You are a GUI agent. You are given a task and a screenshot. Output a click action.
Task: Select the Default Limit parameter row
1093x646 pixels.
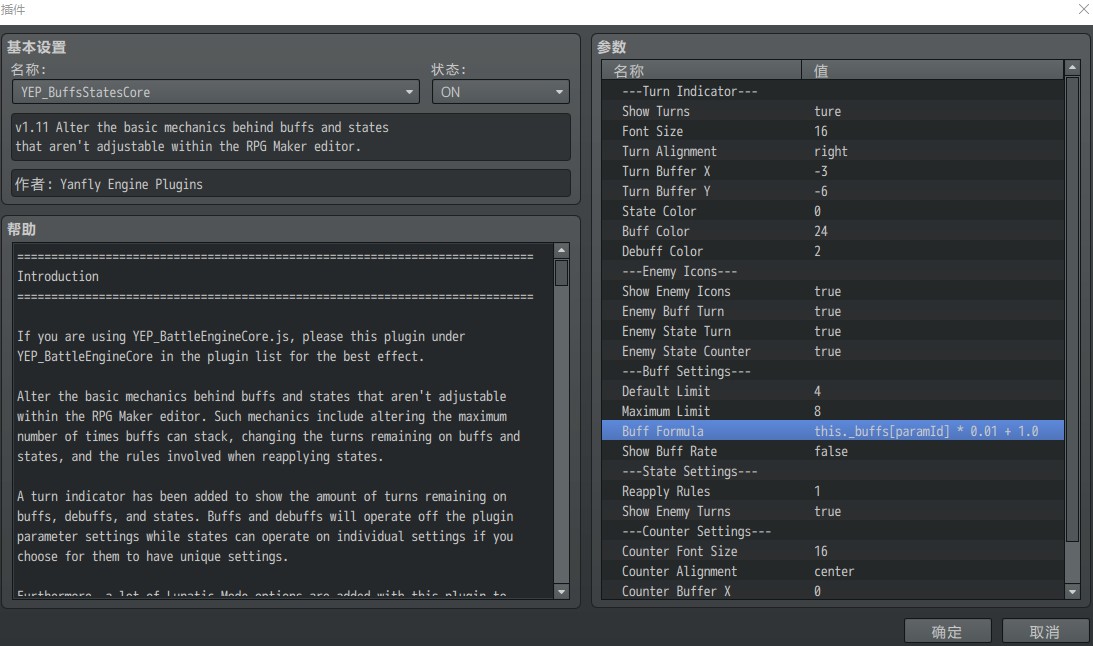click(x=833, y=392)
